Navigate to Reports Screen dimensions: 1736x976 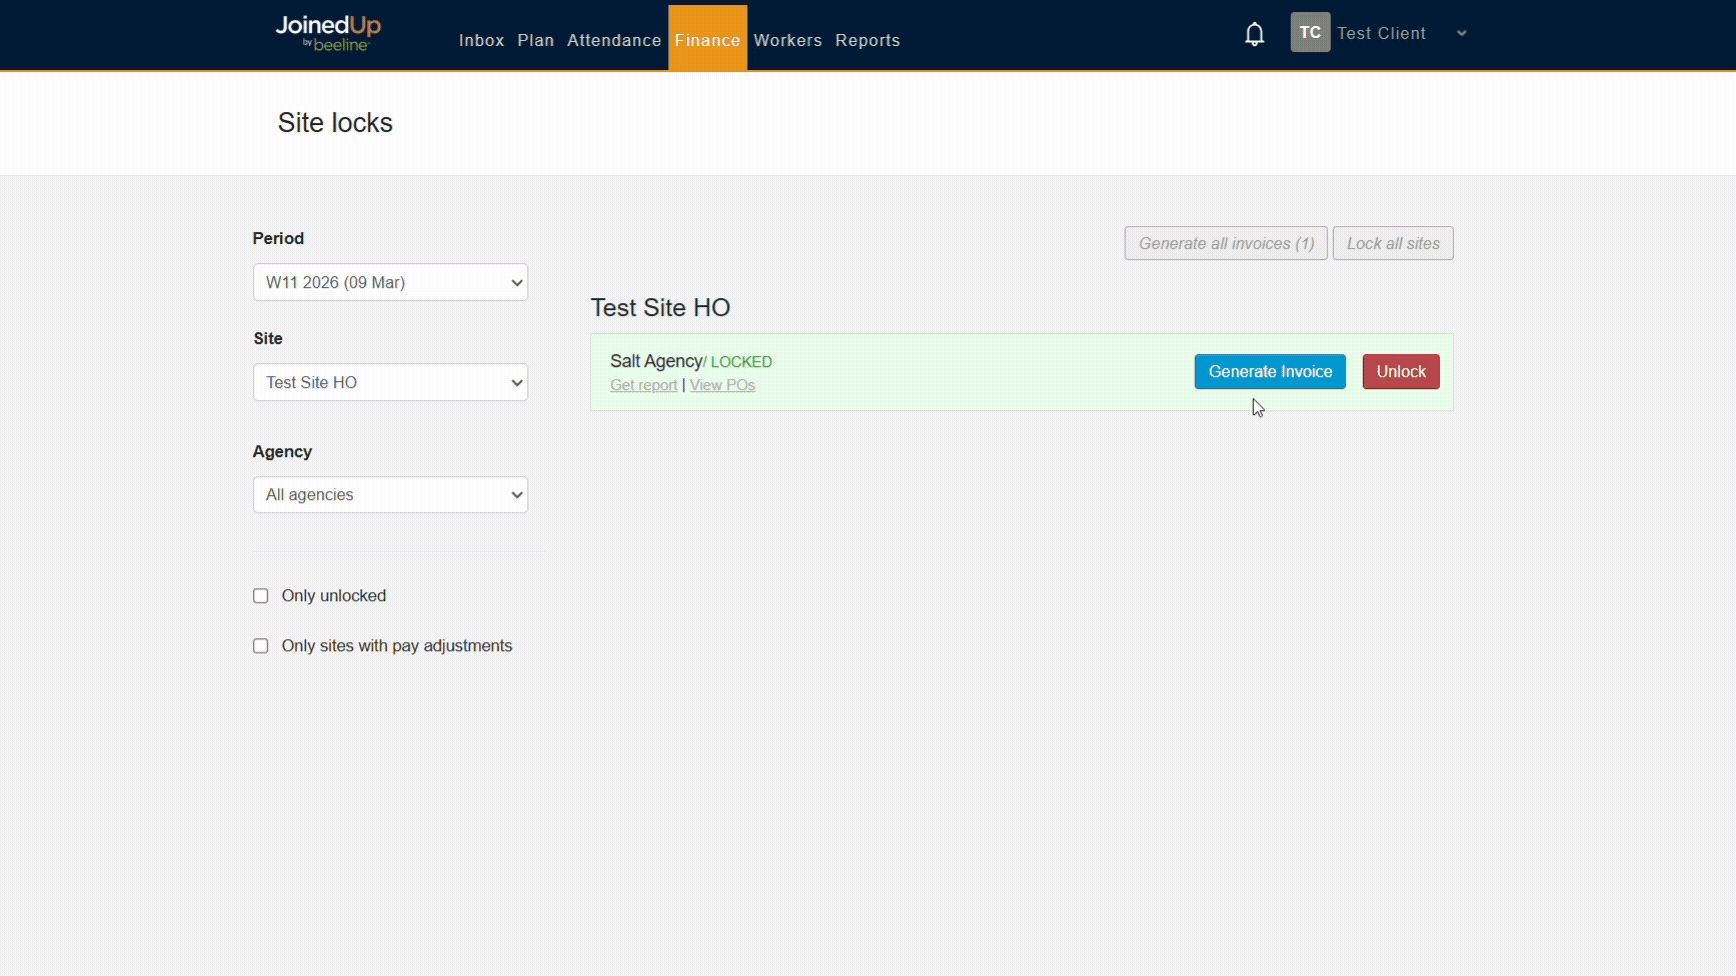point(867,41)
